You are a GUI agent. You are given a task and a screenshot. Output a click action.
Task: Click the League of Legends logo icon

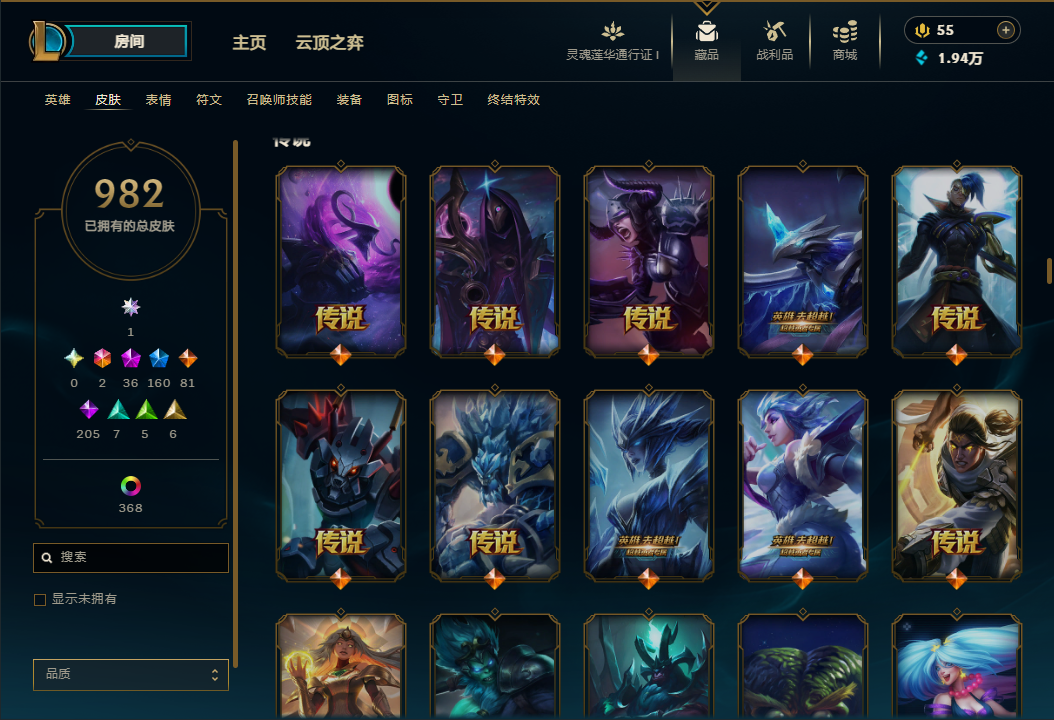click(47, 41)
